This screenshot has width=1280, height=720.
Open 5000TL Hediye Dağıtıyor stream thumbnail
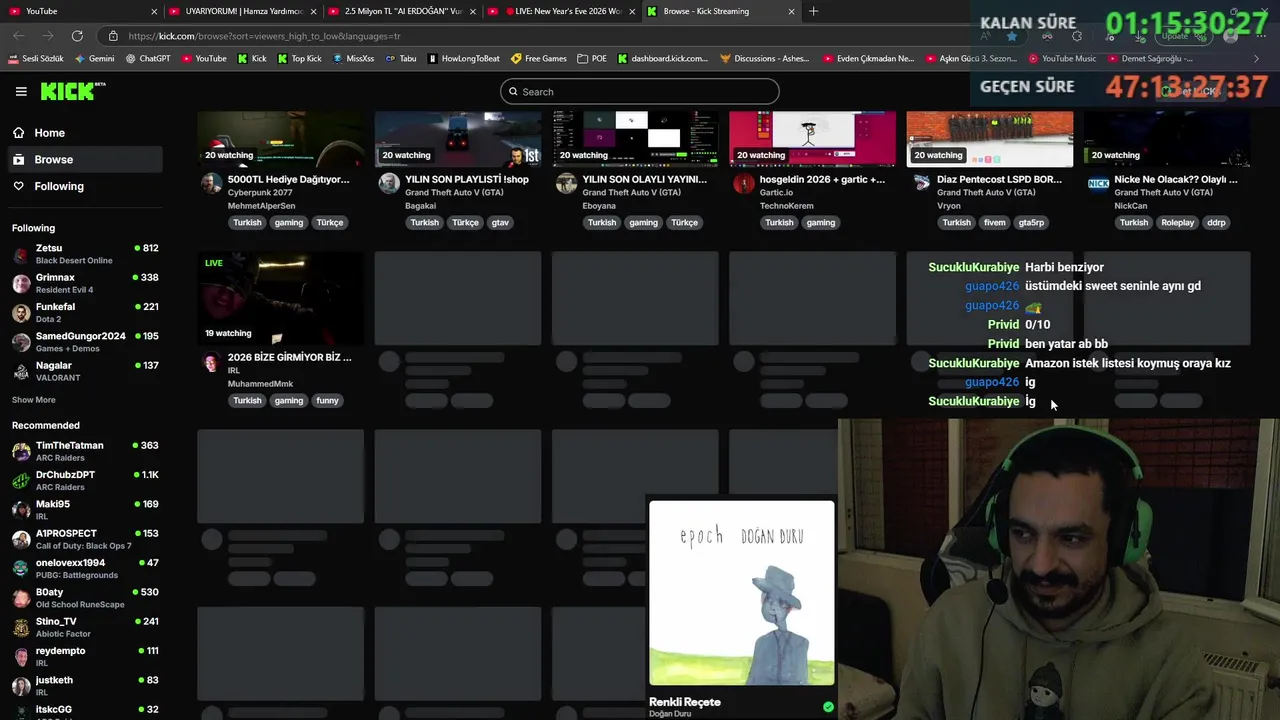tap(281, 139)
